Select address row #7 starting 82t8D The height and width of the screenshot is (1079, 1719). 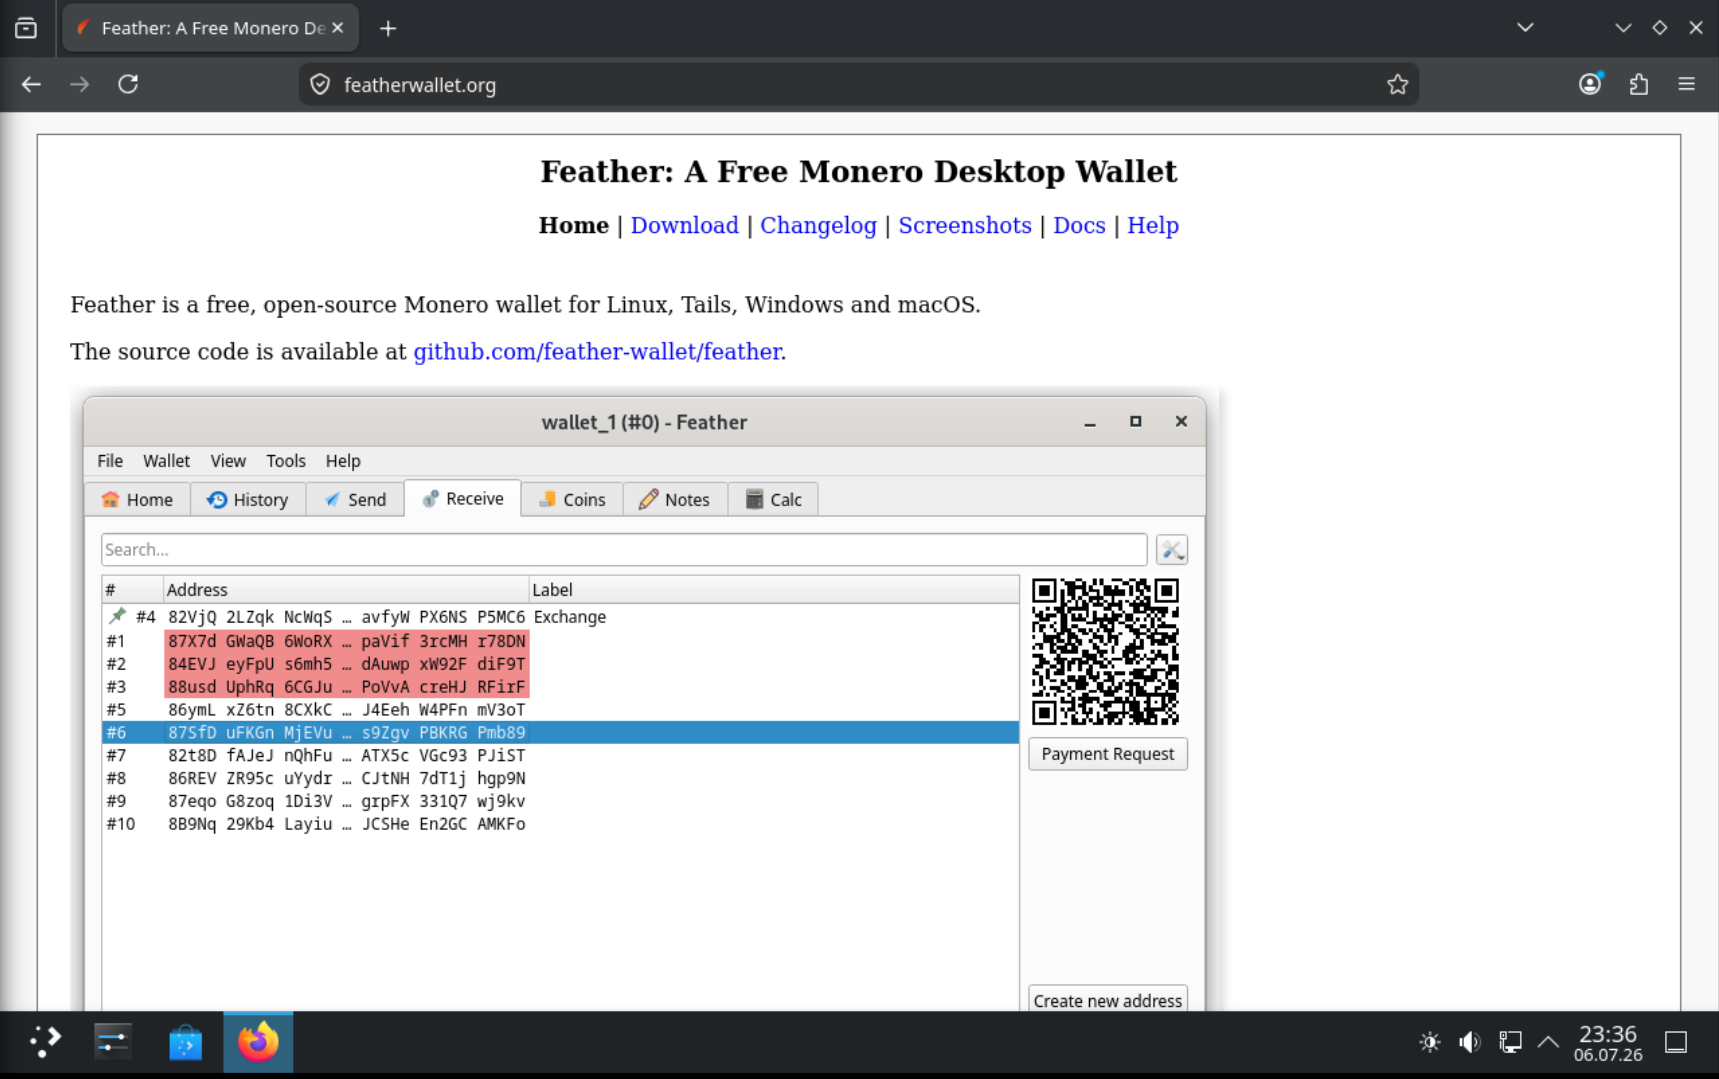(560, 756)
